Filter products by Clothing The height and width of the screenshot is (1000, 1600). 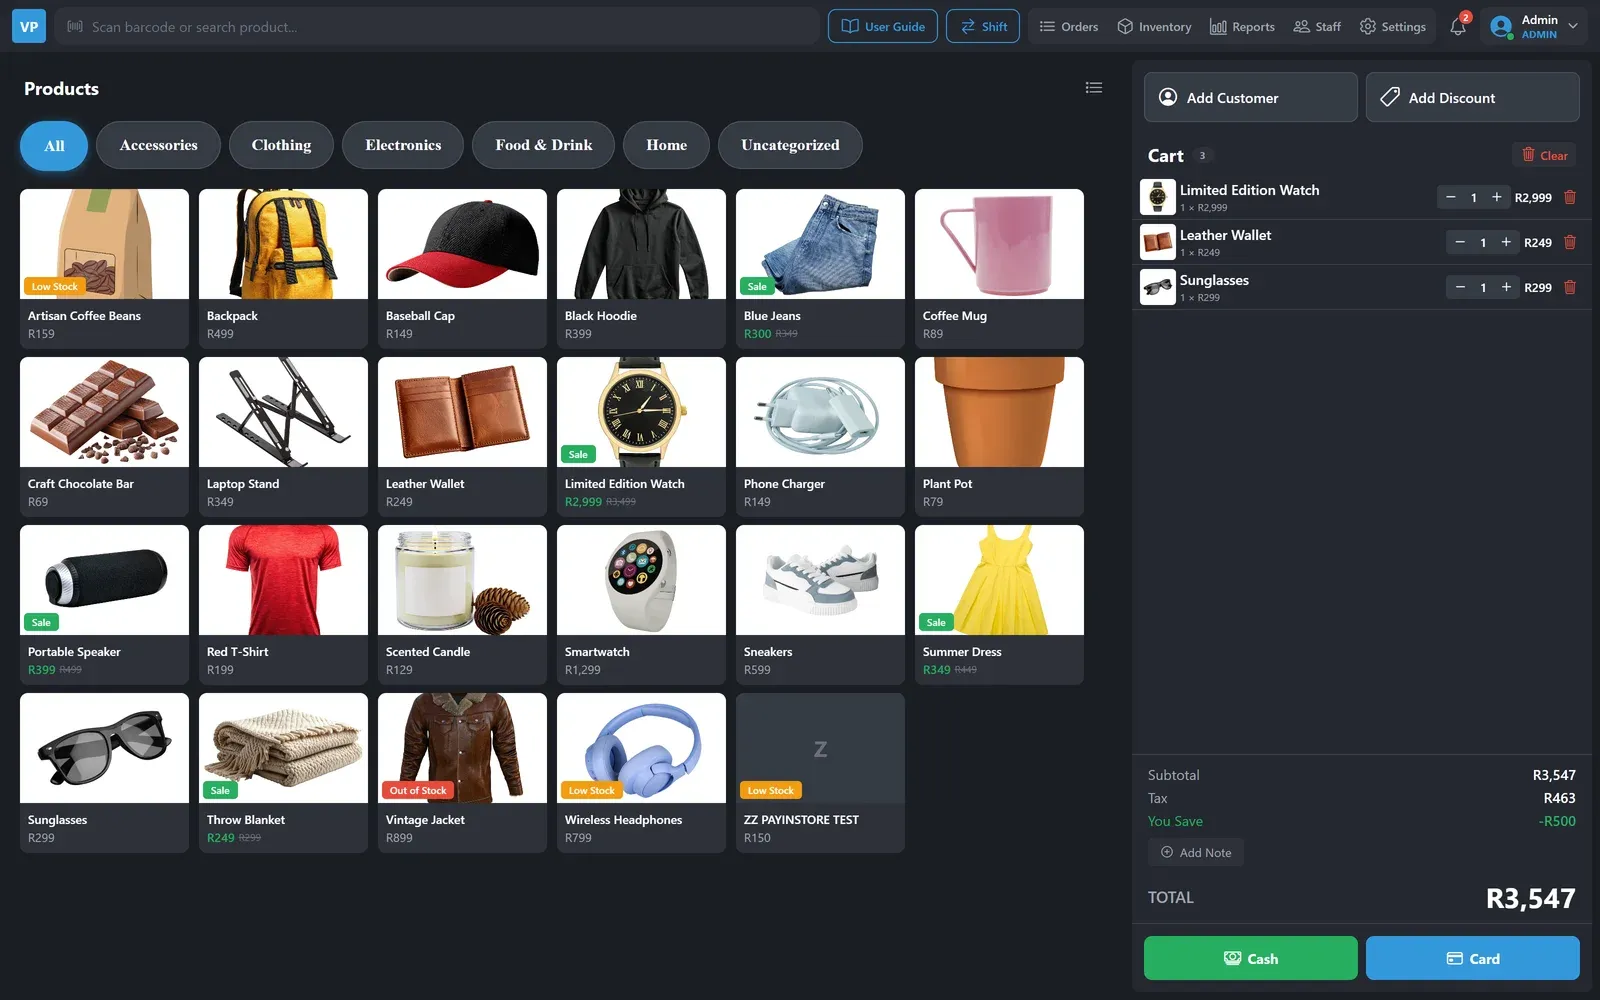pos(281,145)
